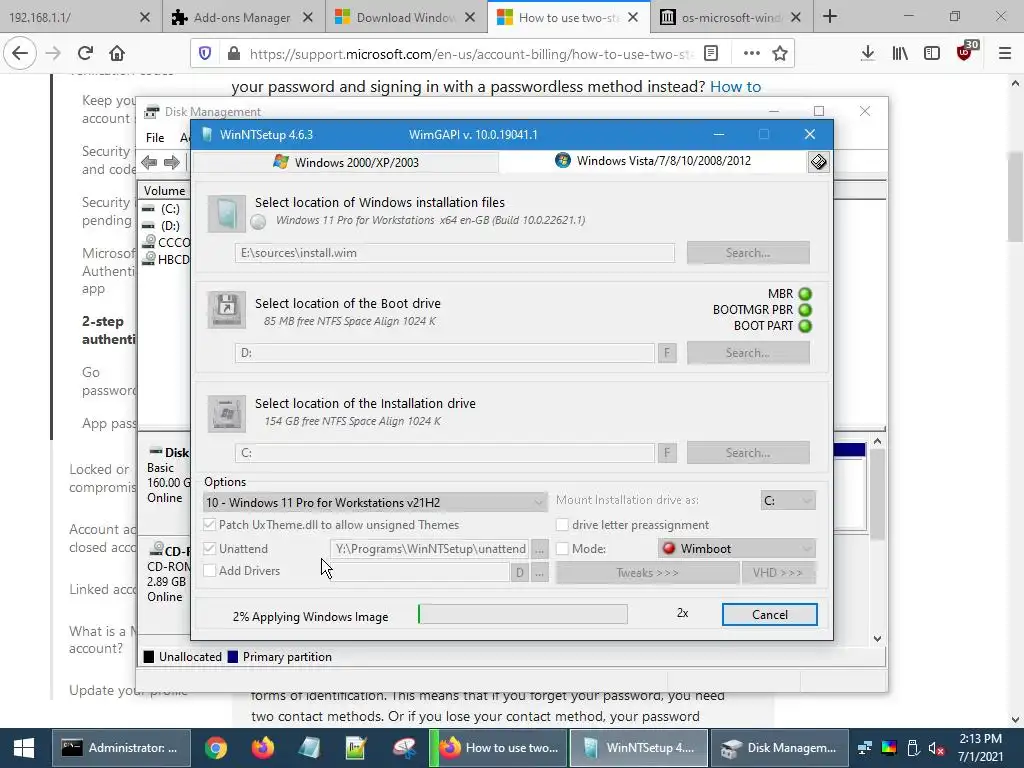Click the Firefox address bar URL

coord(470,54)
